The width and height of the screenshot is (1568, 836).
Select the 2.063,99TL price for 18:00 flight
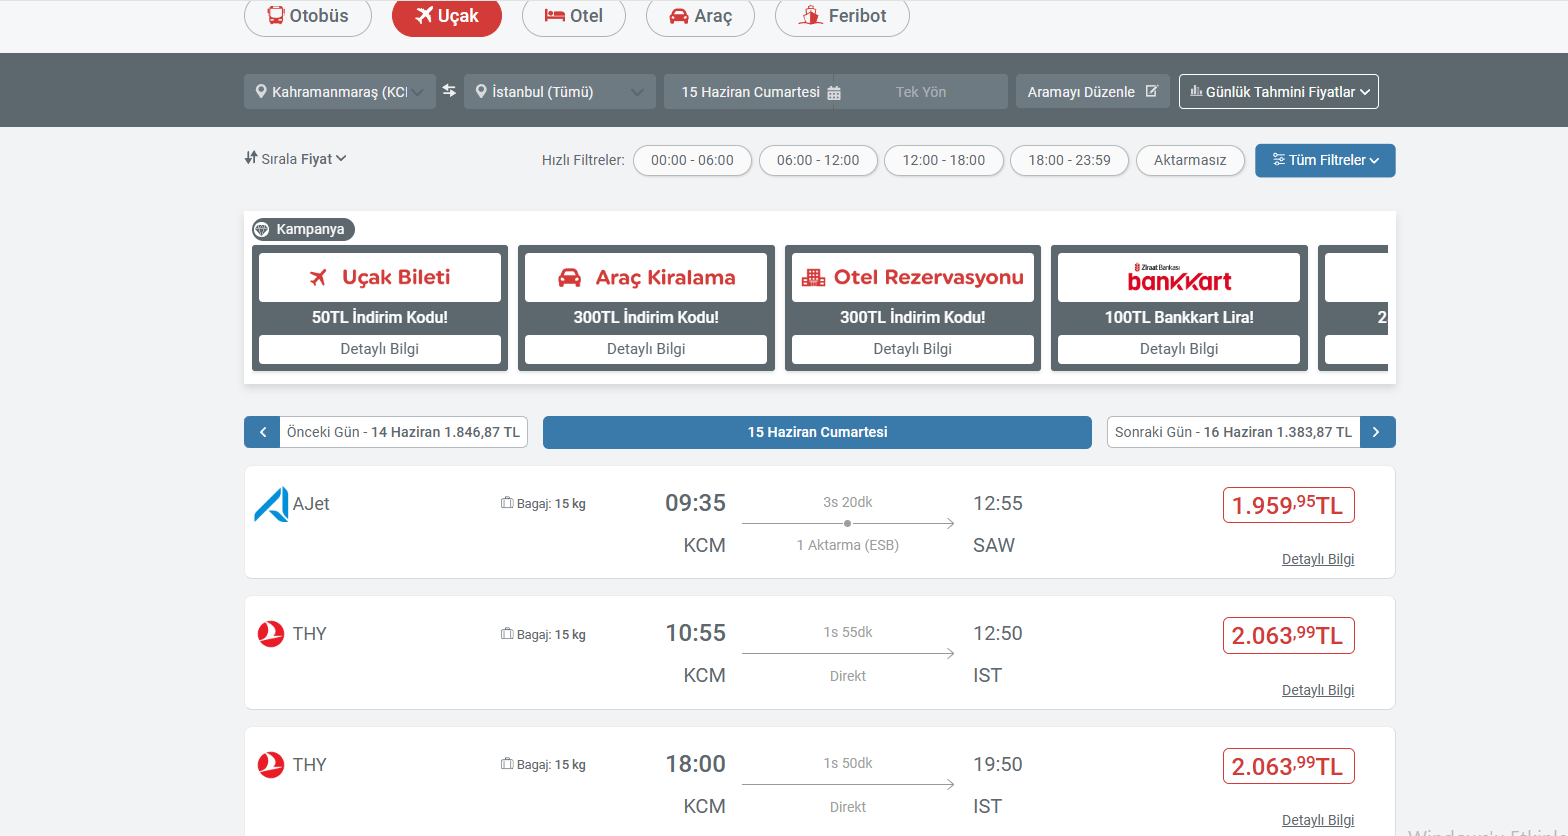point(1288,766)
